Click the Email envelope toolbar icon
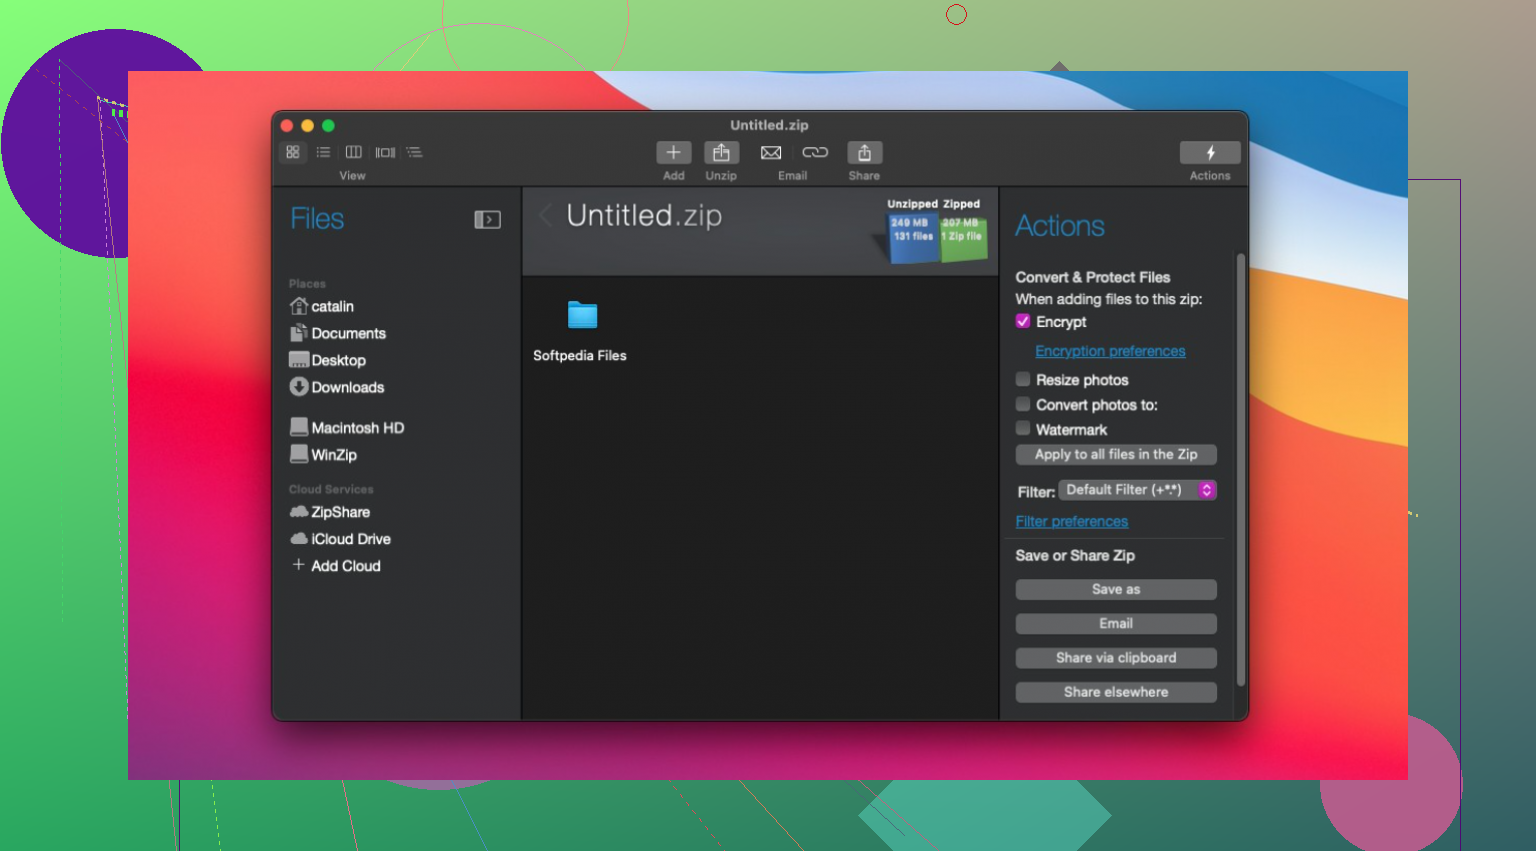The image size is (1536, 851). pyautogui.click(x=771, y=152)
